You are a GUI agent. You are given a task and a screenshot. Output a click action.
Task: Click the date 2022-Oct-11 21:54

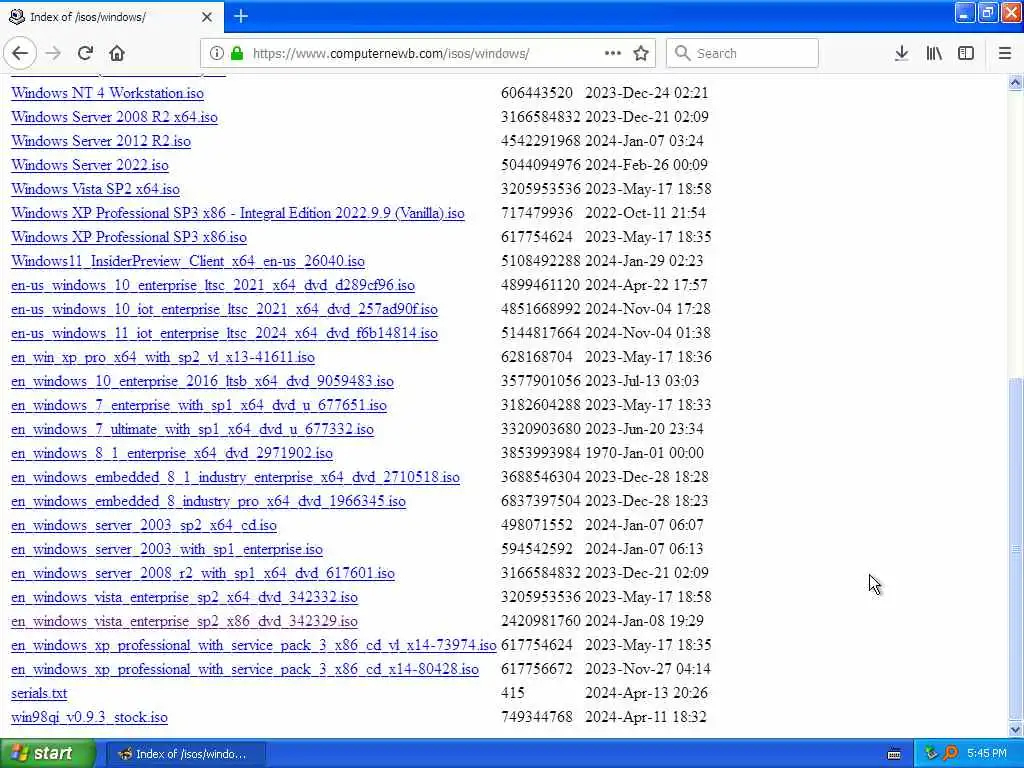pyautogui.click(x=645, y=213)
